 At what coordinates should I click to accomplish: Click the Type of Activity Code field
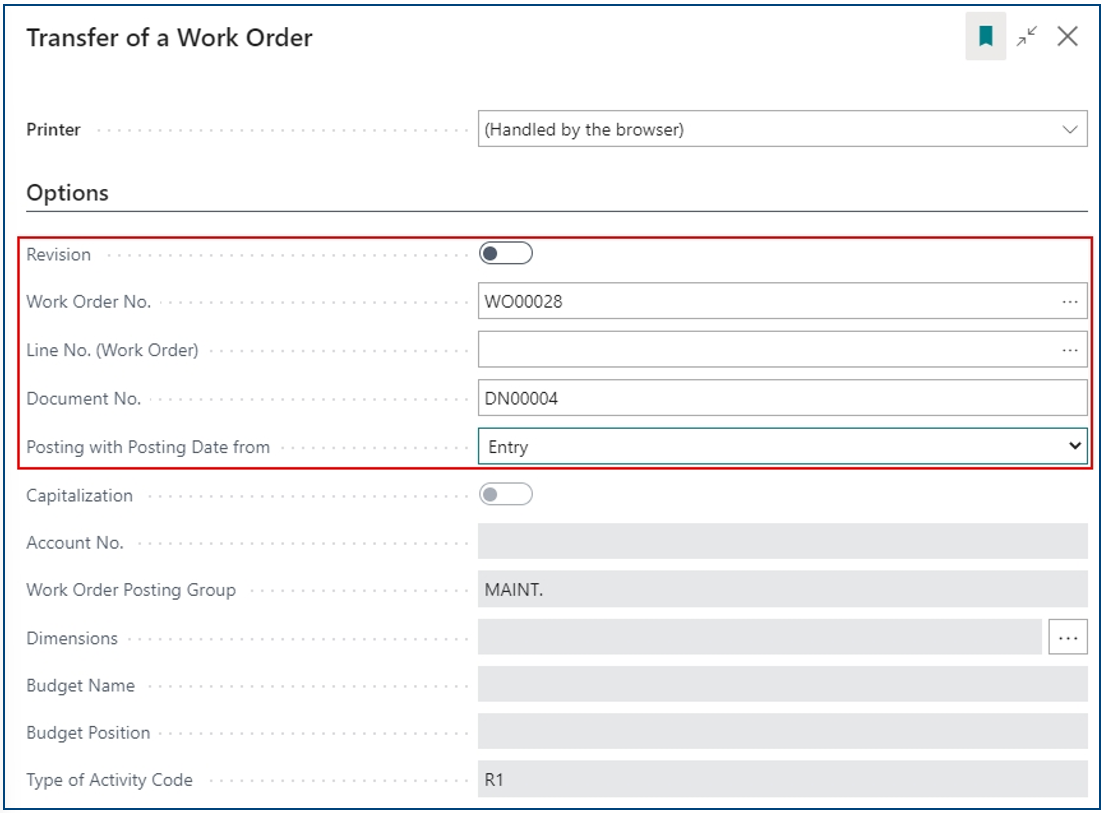click(x=782, y=780)
